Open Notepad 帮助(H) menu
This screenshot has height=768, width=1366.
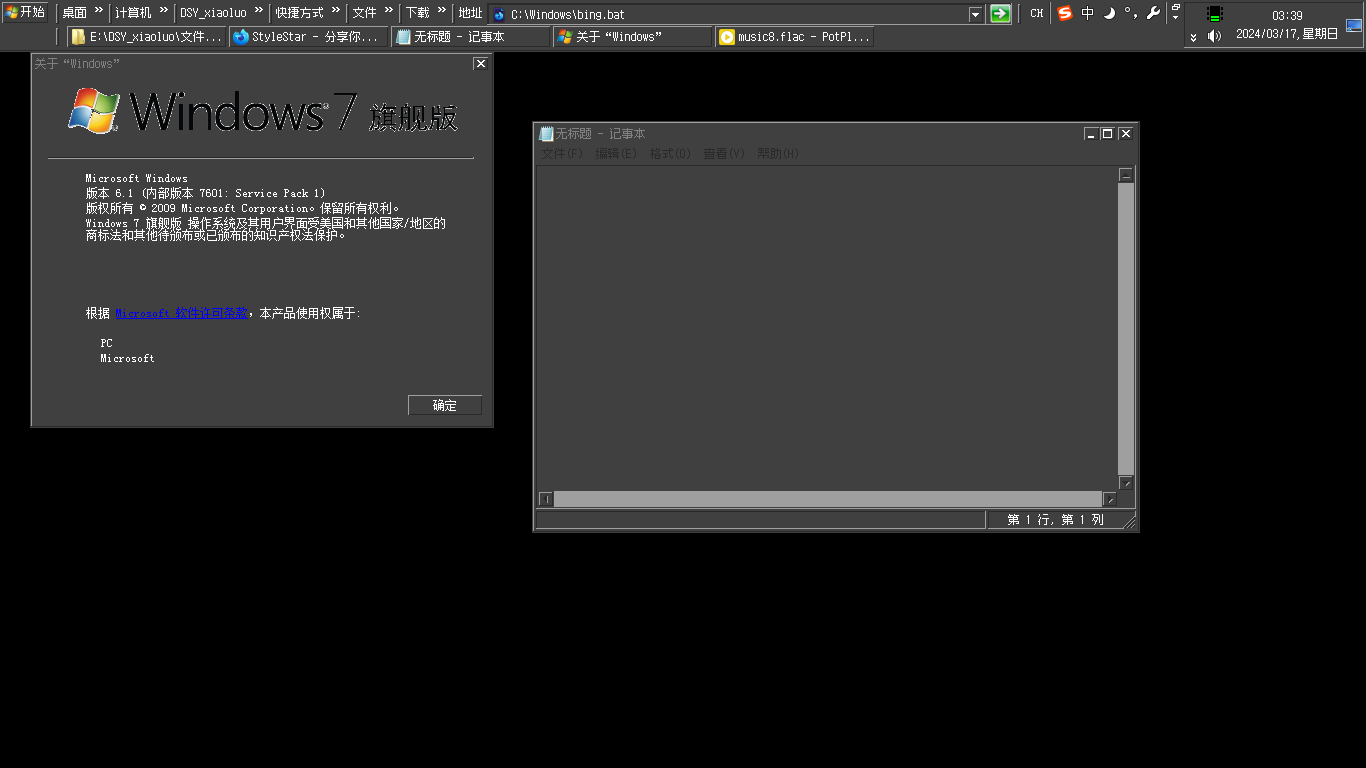(x=777, y=154)
